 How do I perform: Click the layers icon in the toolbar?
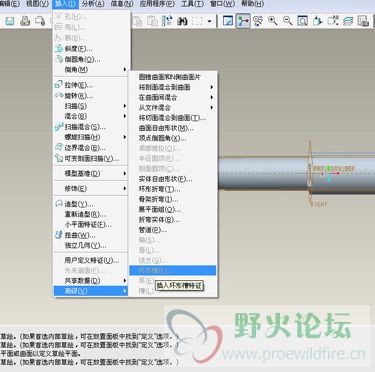coord(348,21)
